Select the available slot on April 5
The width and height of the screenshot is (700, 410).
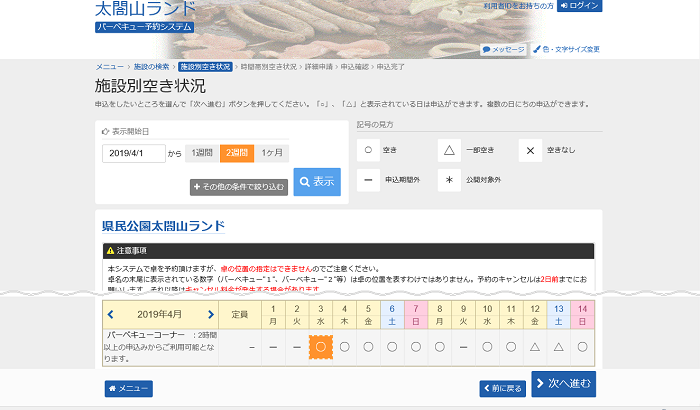pyautogui.click(x=368, y=347)
